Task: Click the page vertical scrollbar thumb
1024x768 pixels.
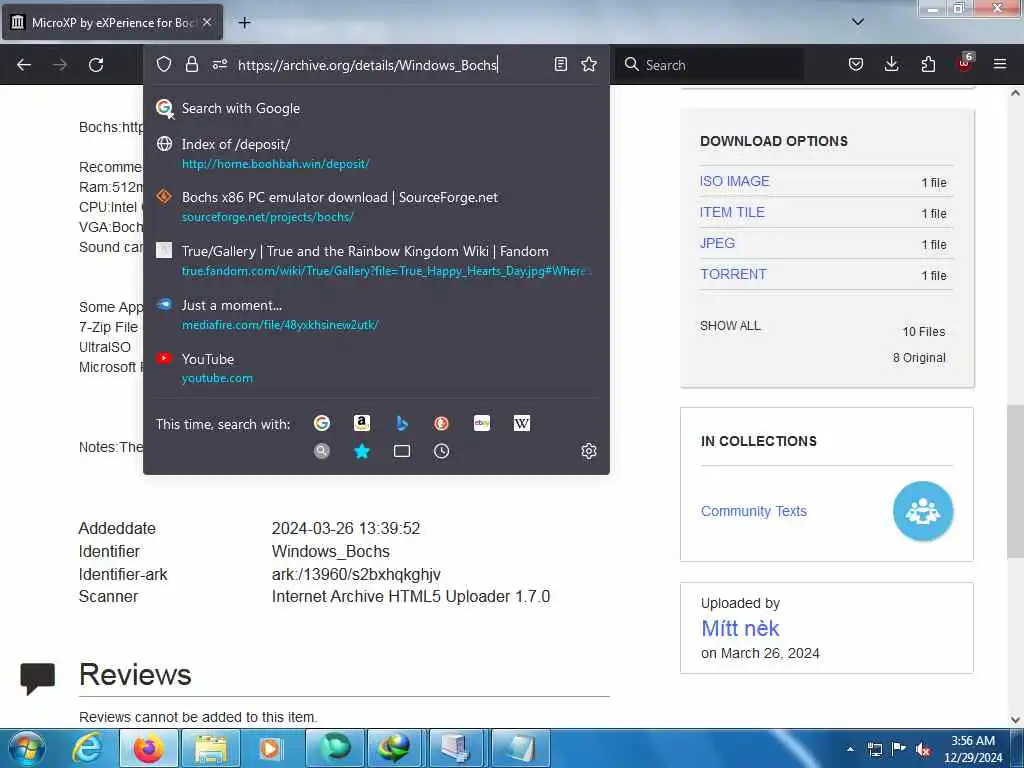Action: pyautogui.click(x=1015, y=481)
